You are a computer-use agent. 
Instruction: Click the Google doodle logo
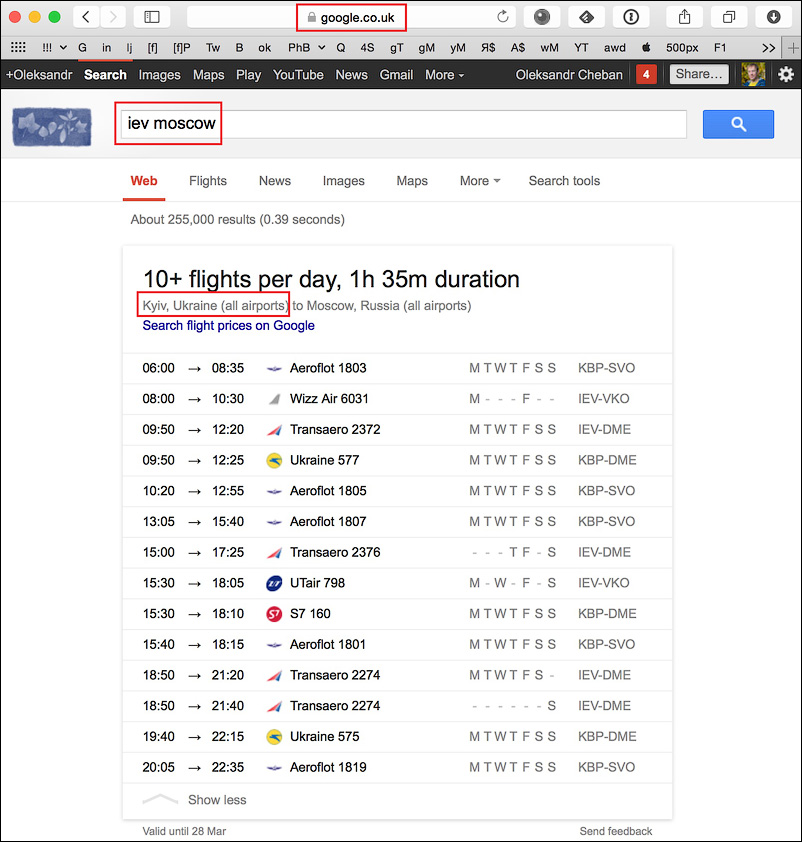[x=52, y=127]
